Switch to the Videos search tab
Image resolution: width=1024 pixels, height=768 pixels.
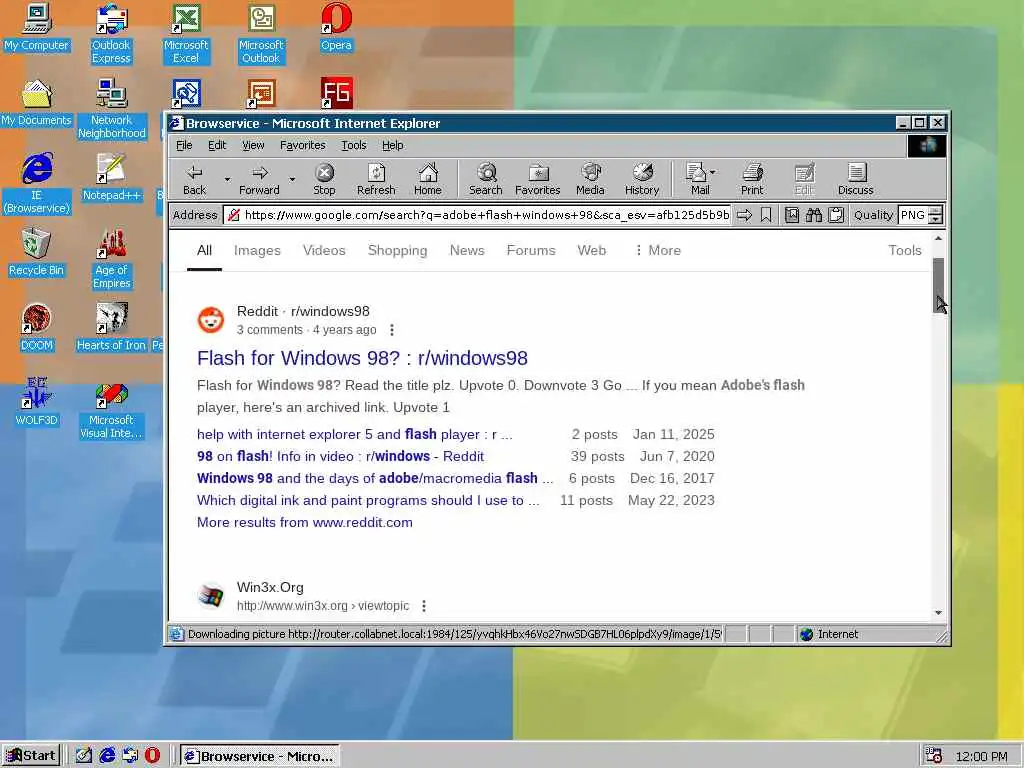click(x=324, y=250)
